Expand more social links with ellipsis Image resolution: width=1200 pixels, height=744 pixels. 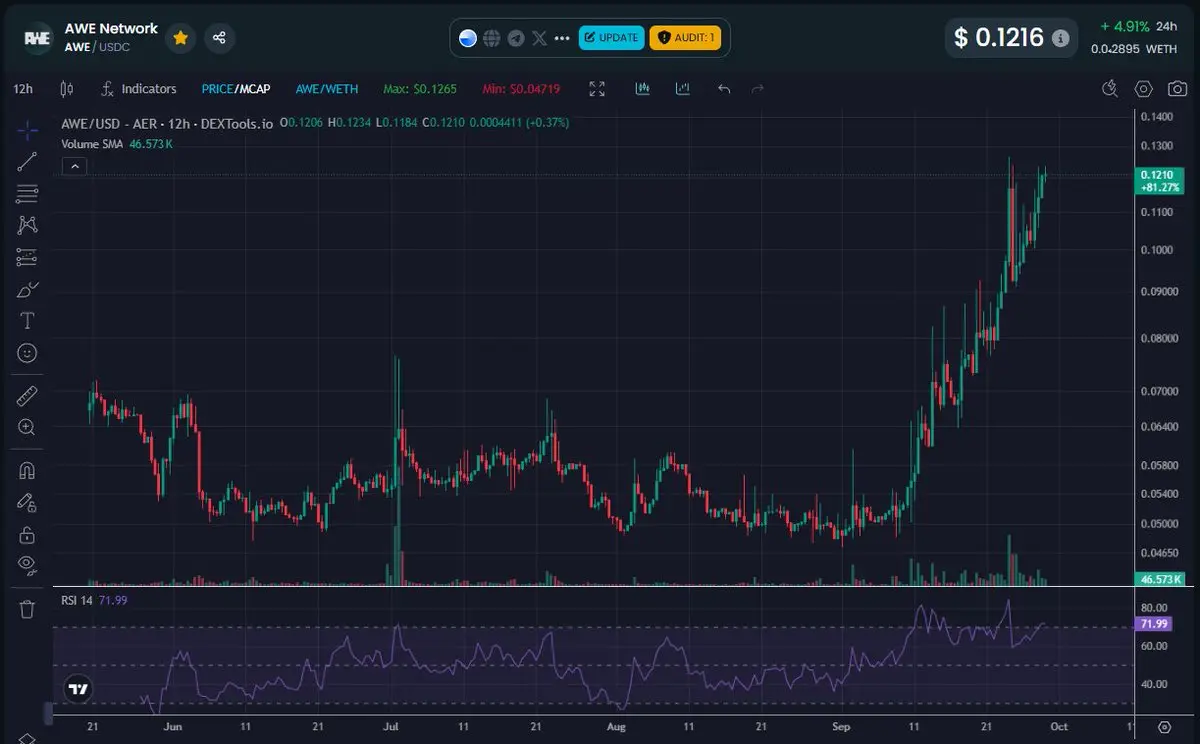click(562, 38)
